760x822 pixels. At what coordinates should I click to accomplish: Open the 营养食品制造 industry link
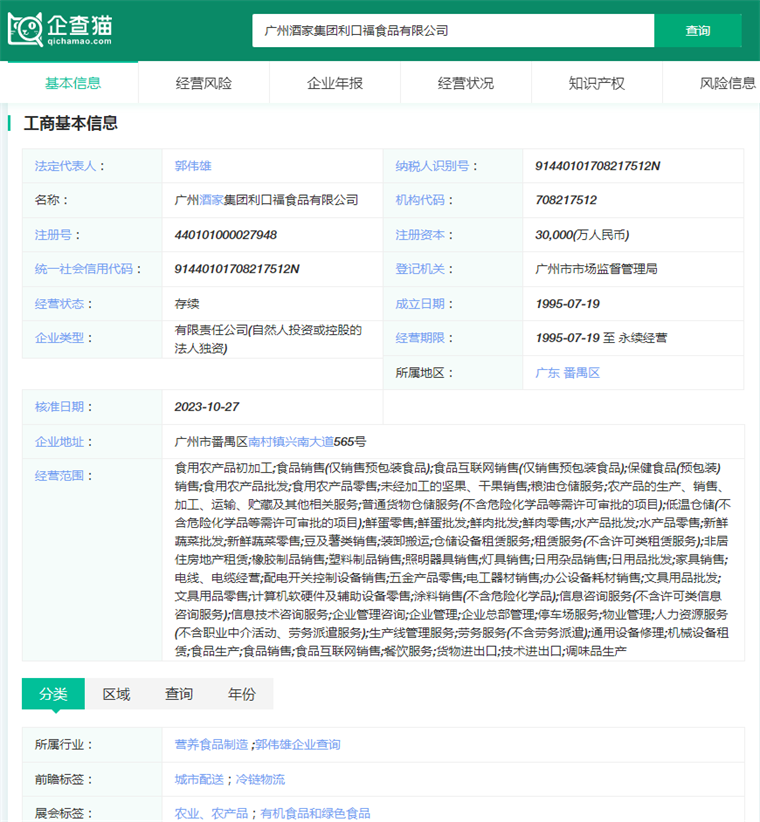(211, 744)
